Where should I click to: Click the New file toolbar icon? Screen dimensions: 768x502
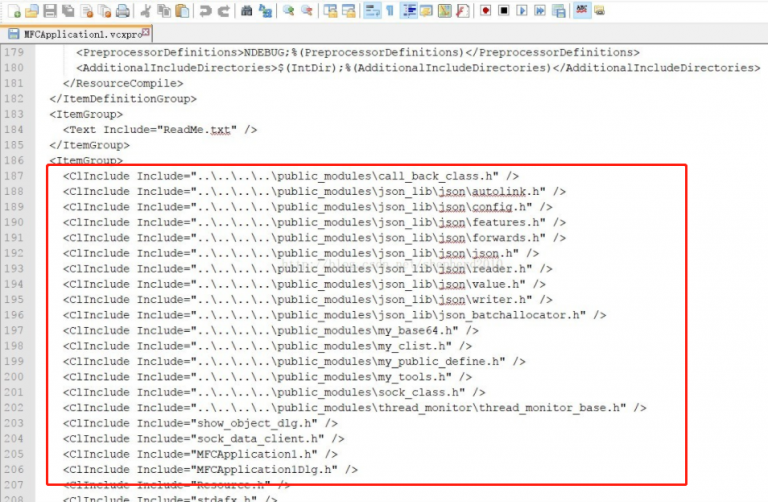pyautogui.click(x=13, y=11)
